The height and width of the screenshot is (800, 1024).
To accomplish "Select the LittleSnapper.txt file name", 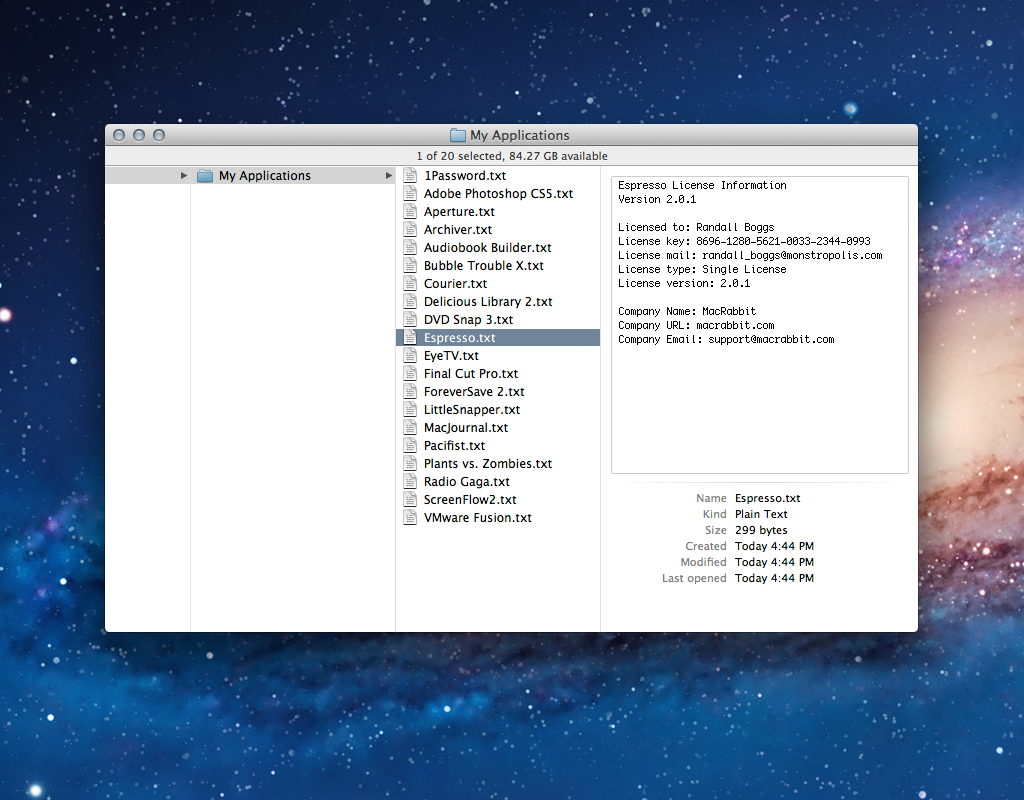I will (472, 409).
